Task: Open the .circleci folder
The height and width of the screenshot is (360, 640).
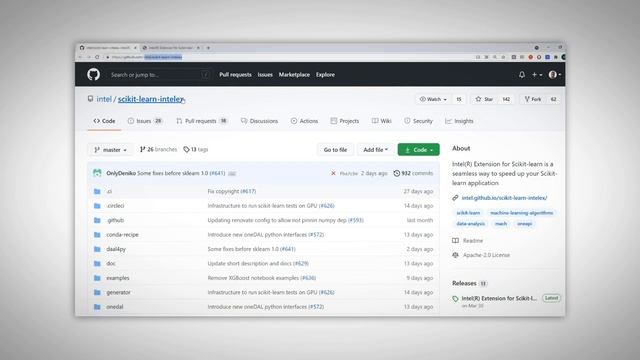Action: click(115, 206)
